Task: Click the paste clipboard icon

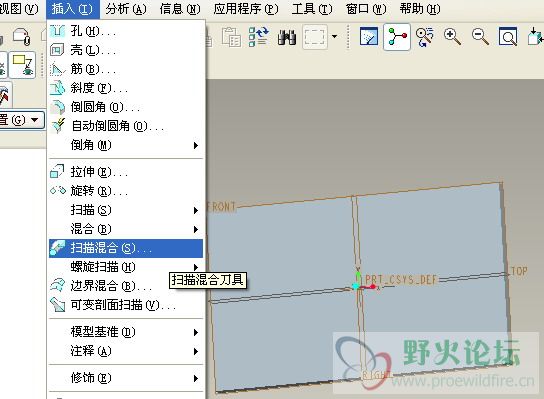Action: 231,37
